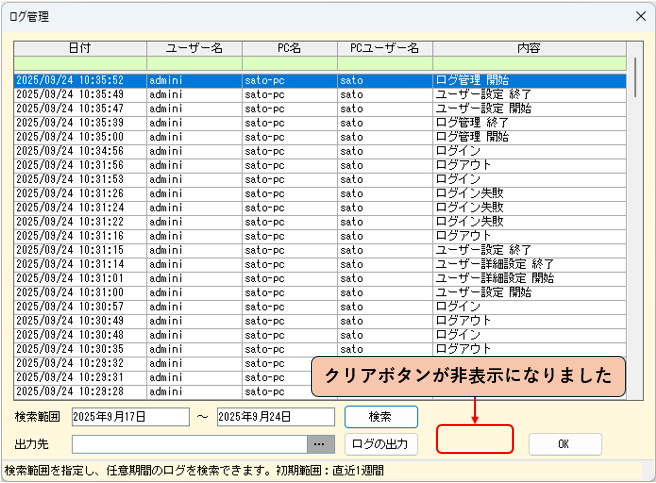
Task: Click the search range end date 2025年9月24日
Action: (x=275, y=416)
